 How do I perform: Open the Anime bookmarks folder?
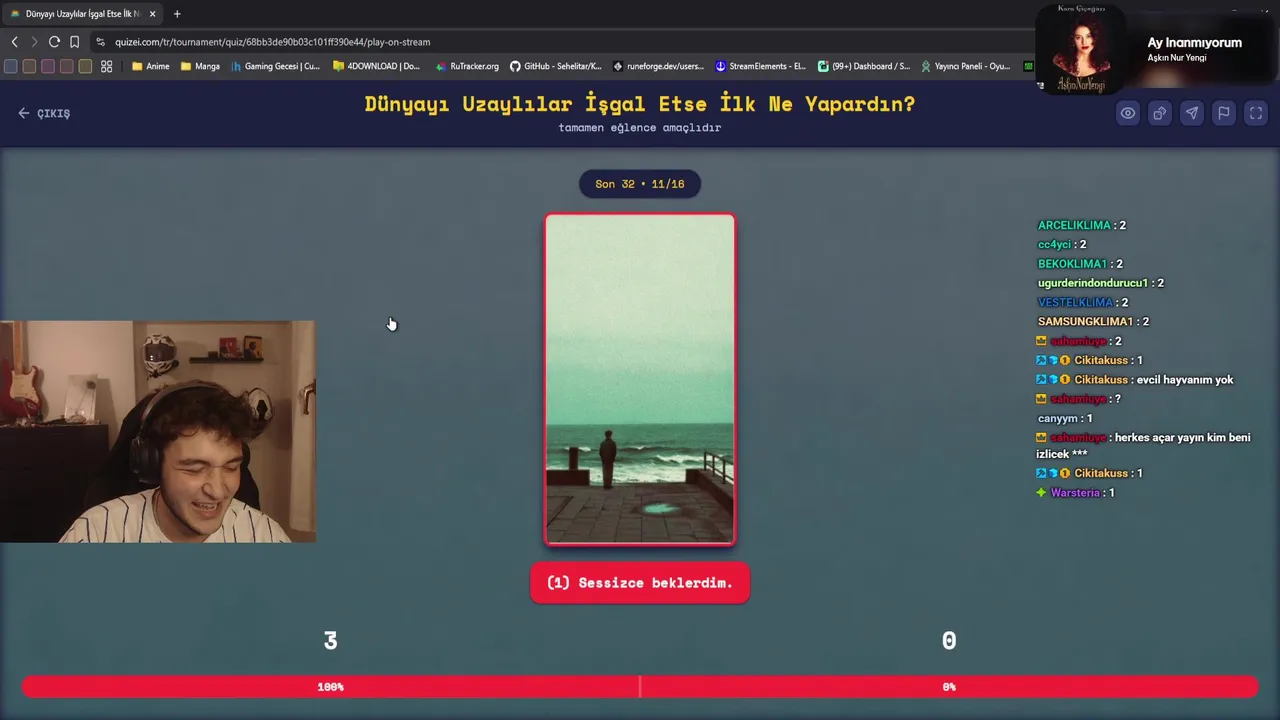point(151,66)
